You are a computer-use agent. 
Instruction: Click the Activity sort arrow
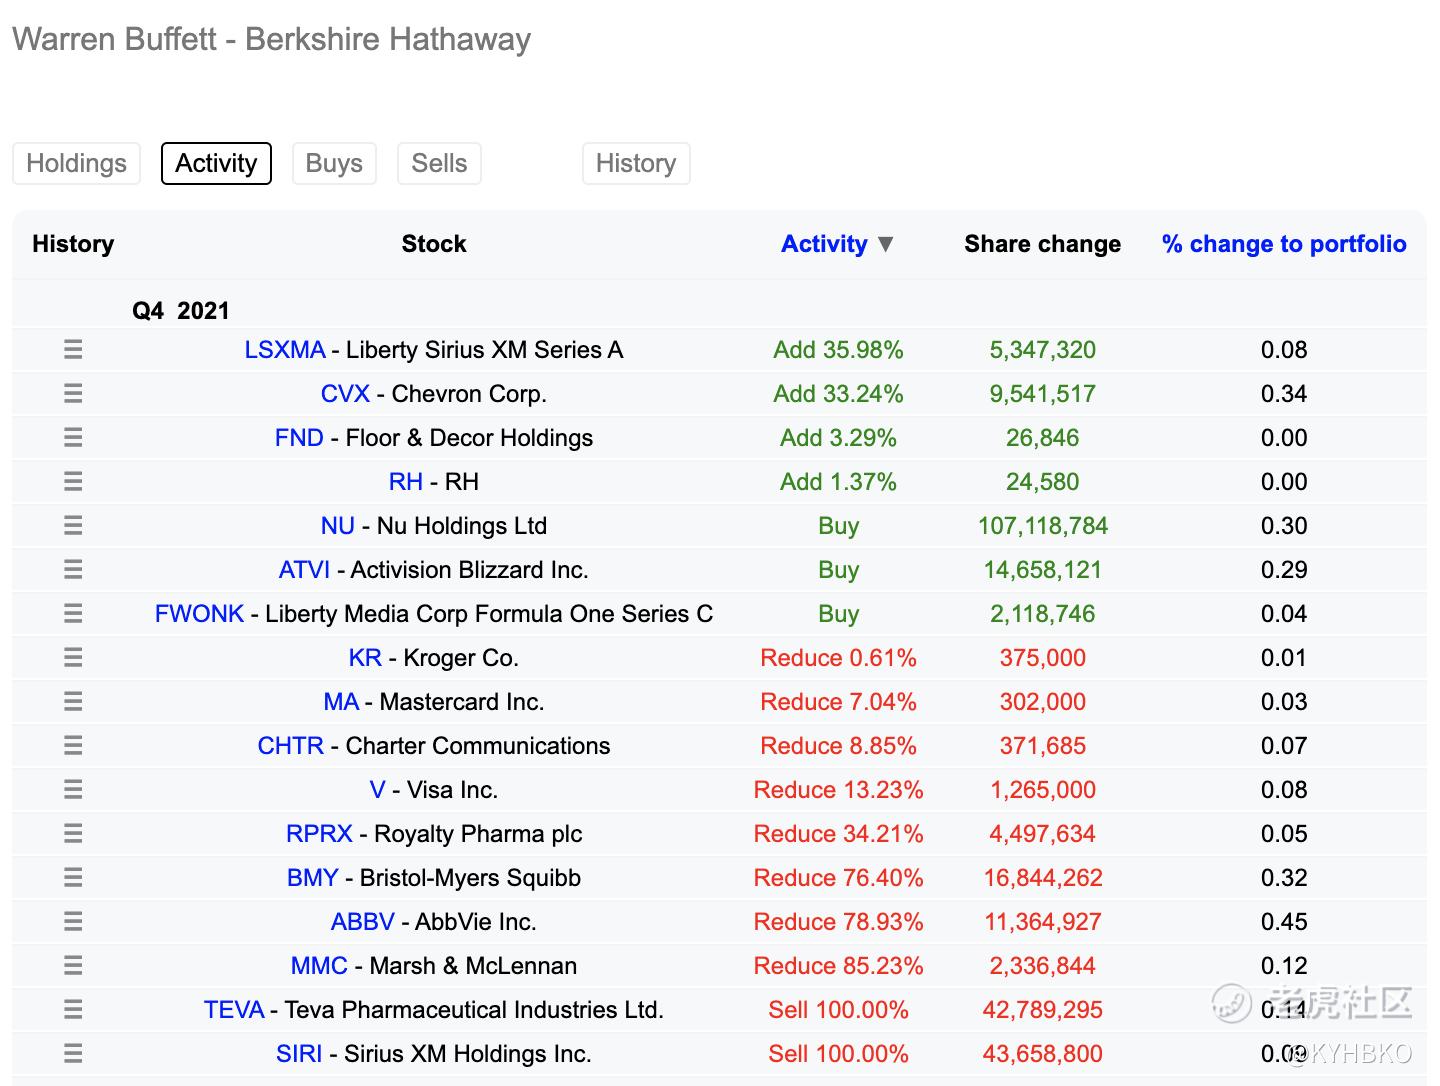885,244
